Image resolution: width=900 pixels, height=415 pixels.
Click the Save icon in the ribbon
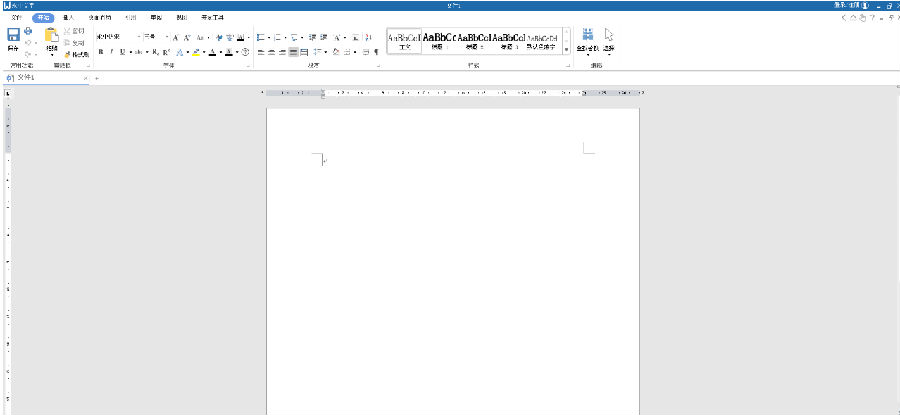pos(14,34)
